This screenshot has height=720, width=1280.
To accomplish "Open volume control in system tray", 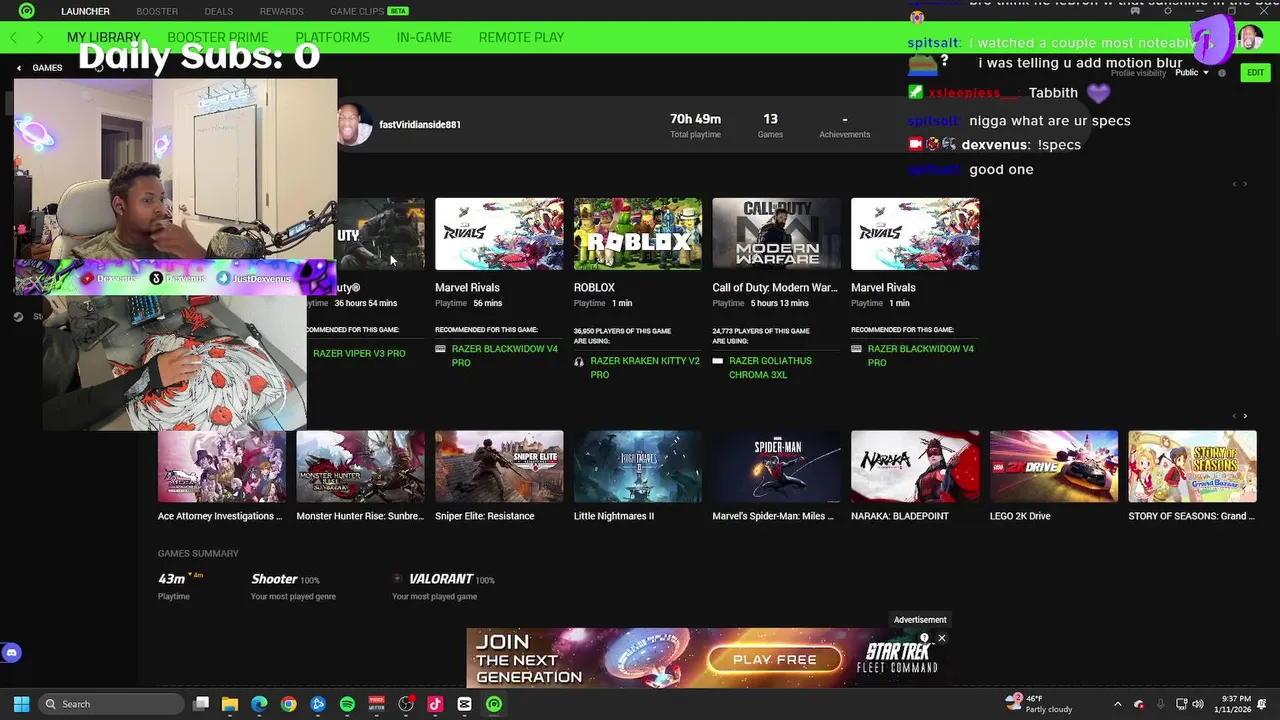I will point(1200,704).
